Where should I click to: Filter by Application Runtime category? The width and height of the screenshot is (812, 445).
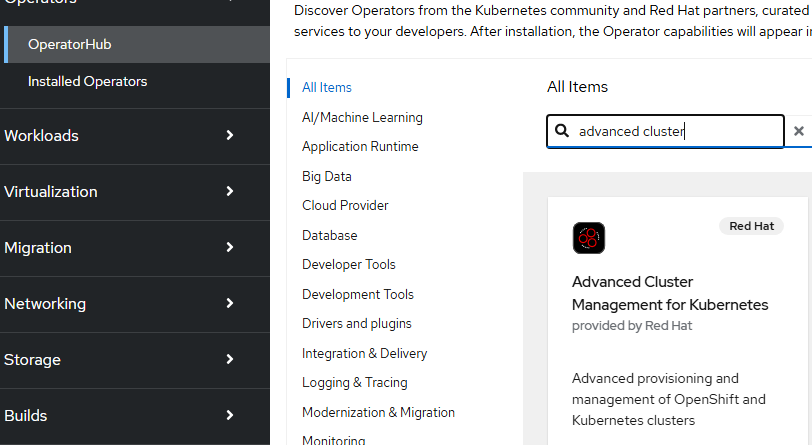point(360,147)
